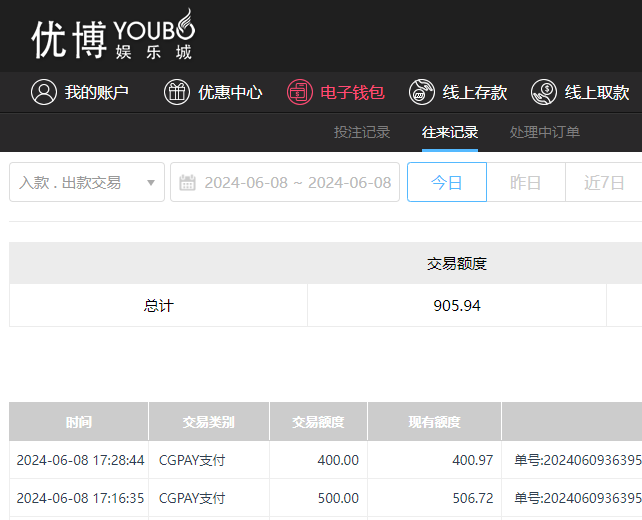Screen dimensions: 642x520
Task: Click the online withdrawal icon
Action: click(x=544, y=92)
